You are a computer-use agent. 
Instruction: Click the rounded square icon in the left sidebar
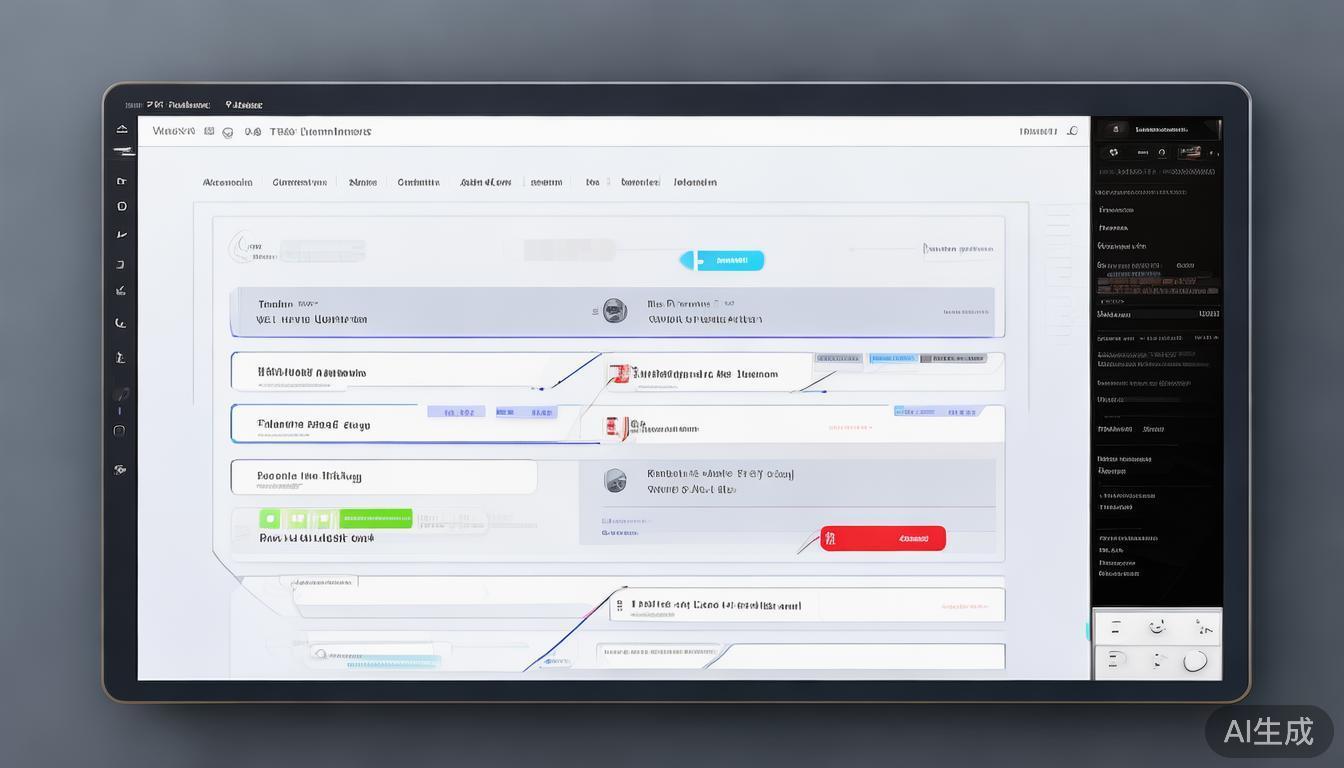point(120,431)
